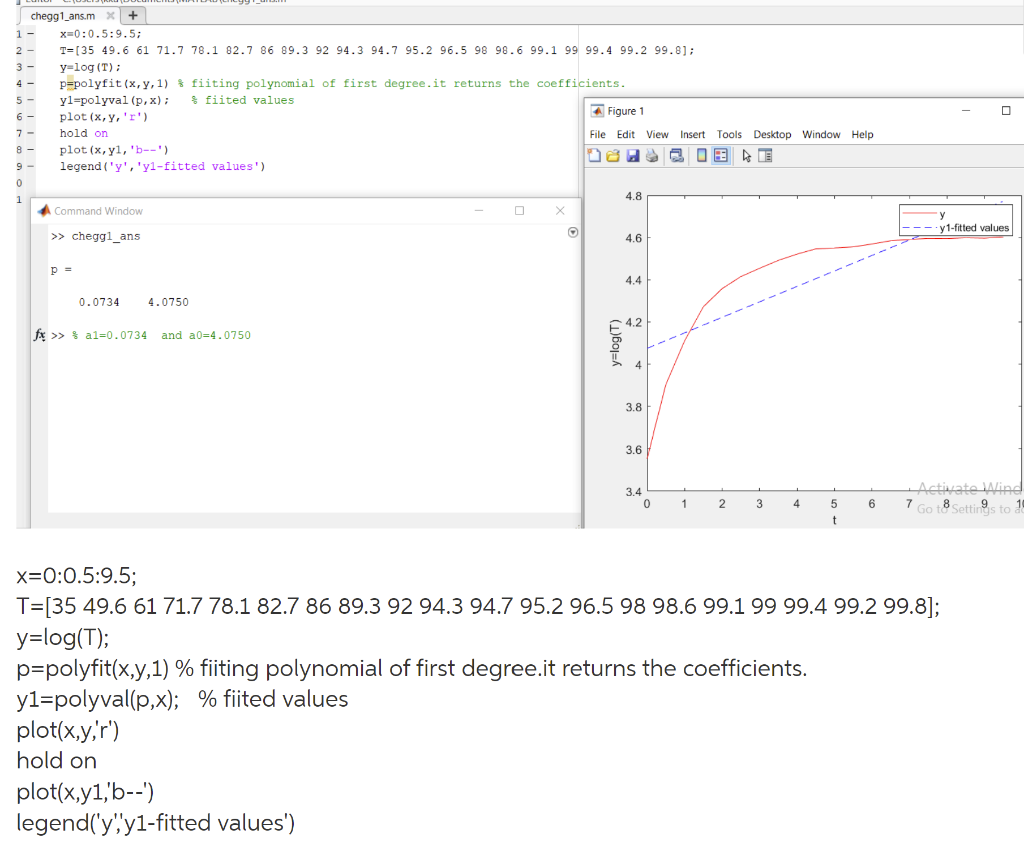Screen dimensions: 1024x864
Task: Open file using folder icon in Figure 1 toolbar
Action: point(613,155)
